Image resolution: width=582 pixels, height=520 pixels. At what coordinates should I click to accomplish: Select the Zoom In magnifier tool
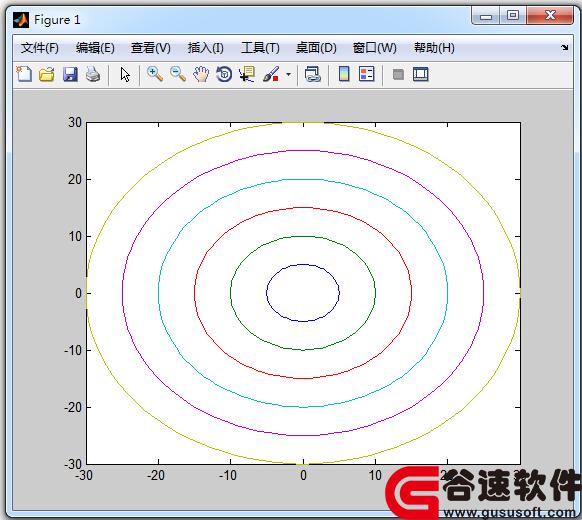tap(154, 74)
